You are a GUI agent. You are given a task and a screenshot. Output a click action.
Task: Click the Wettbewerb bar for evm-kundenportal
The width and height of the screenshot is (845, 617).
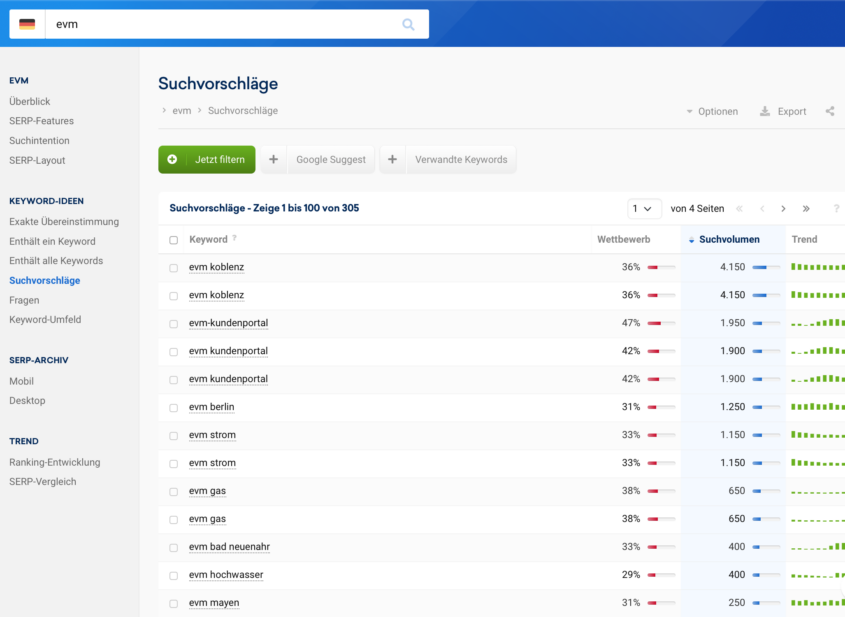661,323
